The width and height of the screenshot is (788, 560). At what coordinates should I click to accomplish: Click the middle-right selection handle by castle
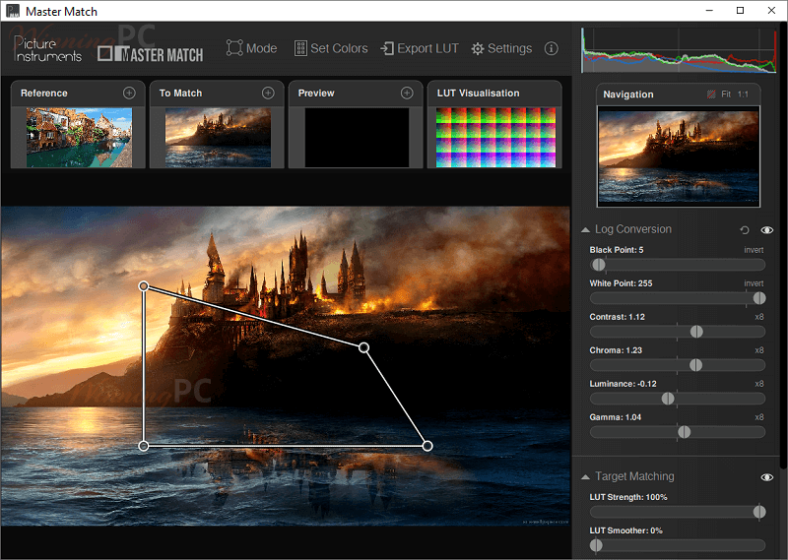point(364,347)
